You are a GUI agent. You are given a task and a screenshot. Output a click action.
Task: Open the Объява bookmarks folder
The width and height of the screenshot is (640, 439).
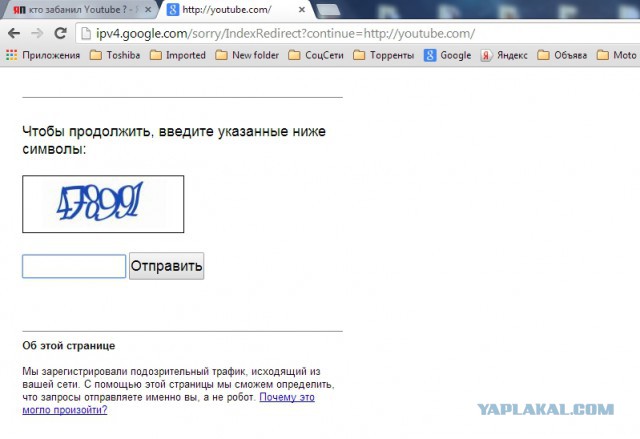pos(562,55)
